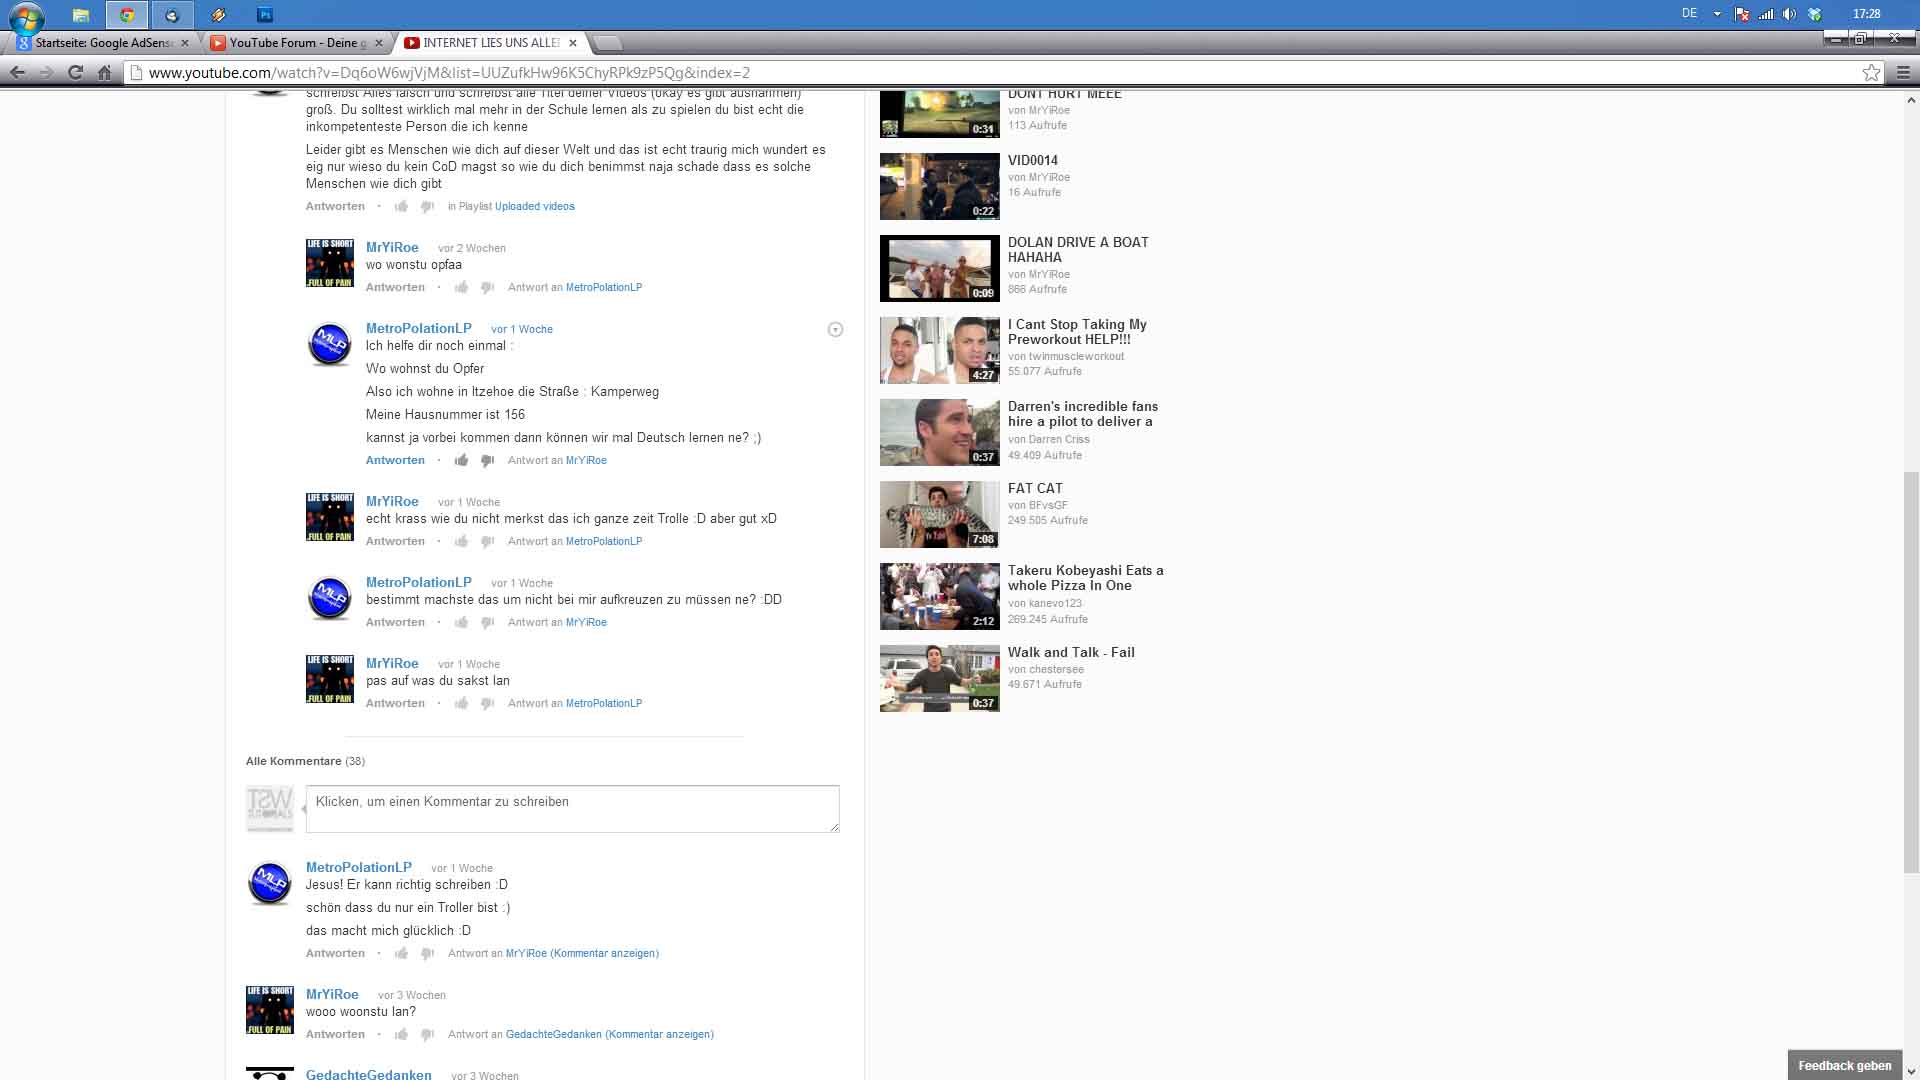Click Antworten under "pas auf was du sakst lan"

(x=395, y=703)
